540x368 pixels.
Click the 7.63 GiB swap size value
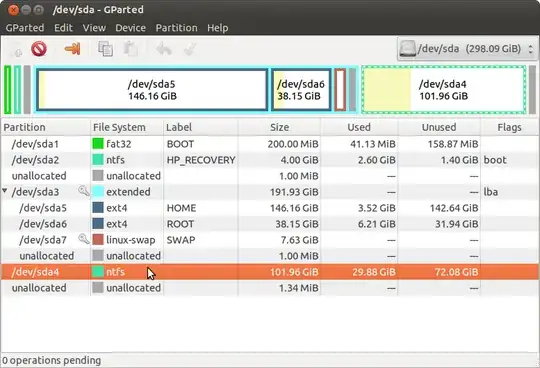click(299, 240)
